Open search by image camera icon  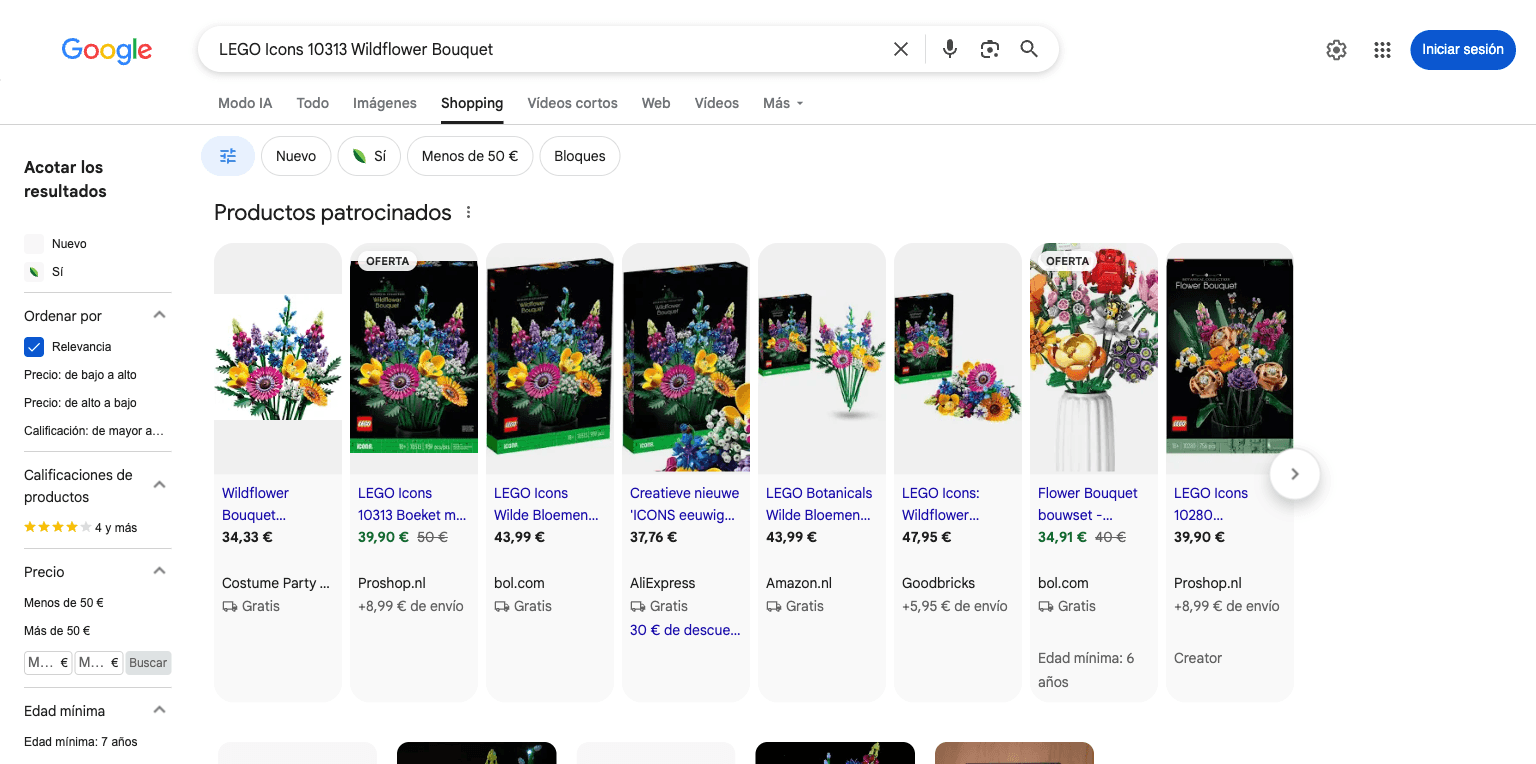pyautogui.click(x=990, y=49)
